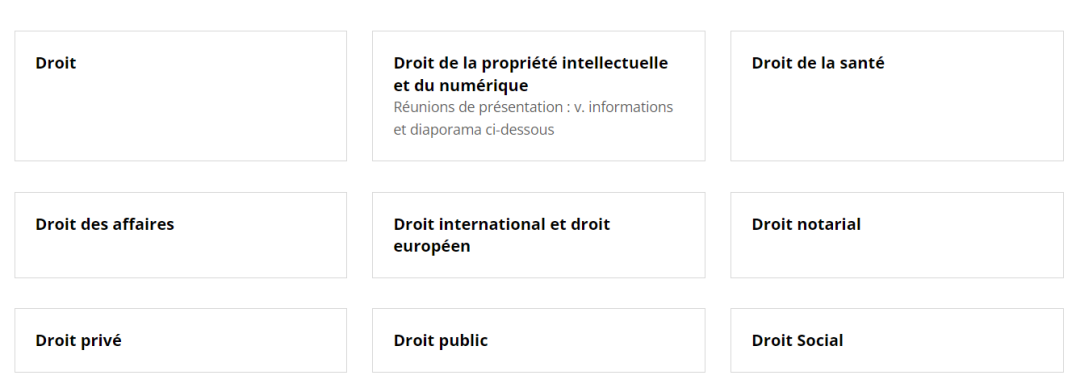Go to the Droit public card

[x=539, y=340]
